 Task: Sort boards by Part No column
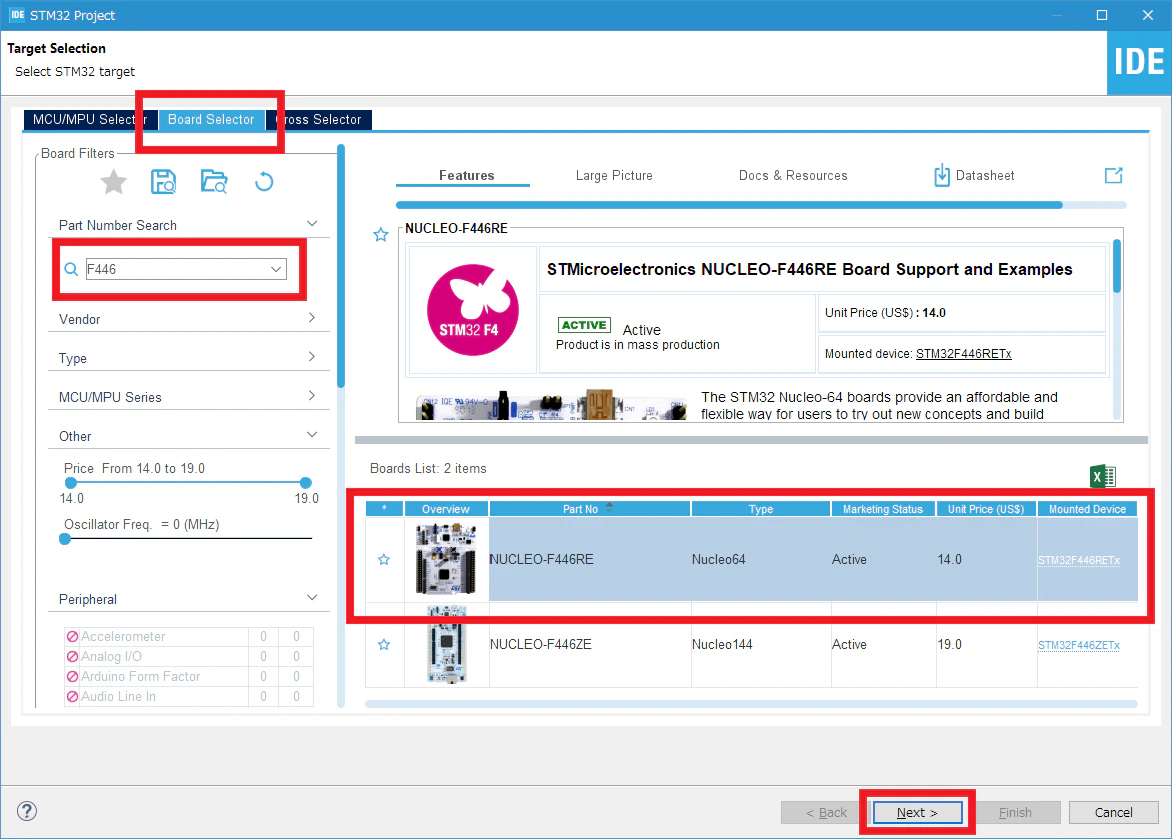(x=590, y=509)
